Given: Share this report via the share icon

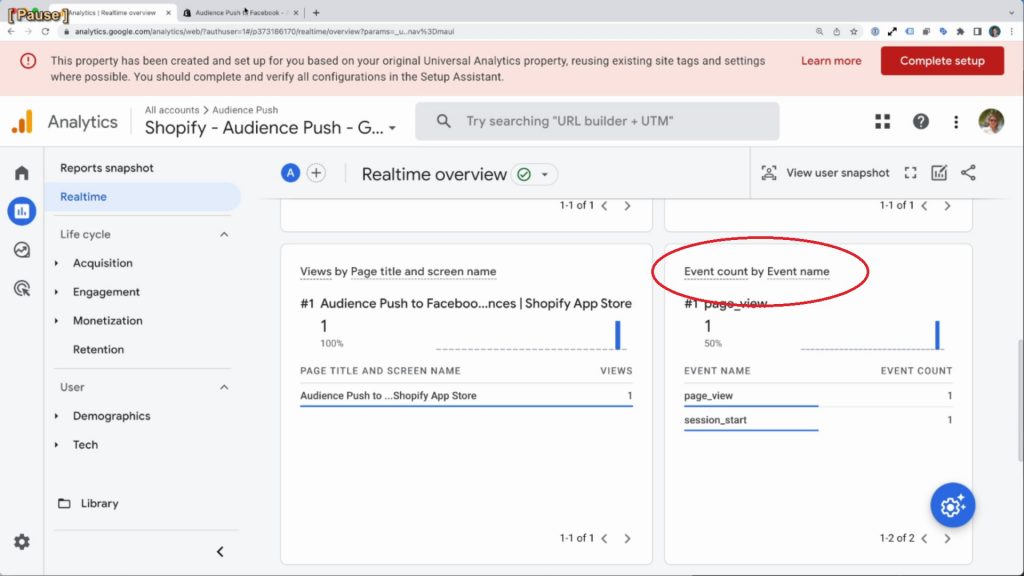Looking at the screenshot, I should (x=968, y=173).
